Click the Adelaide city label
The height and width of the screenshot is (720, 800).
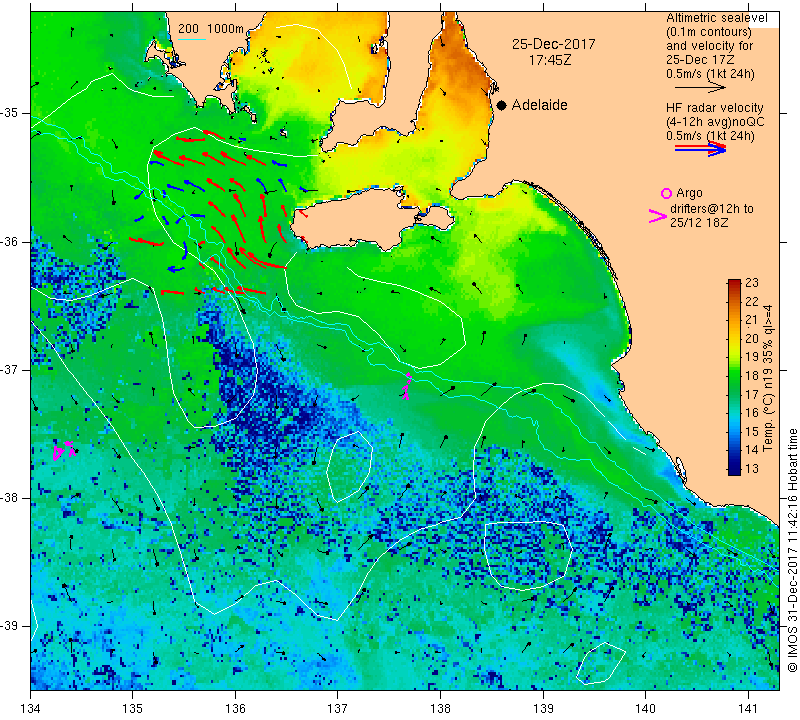pos(539,105)
